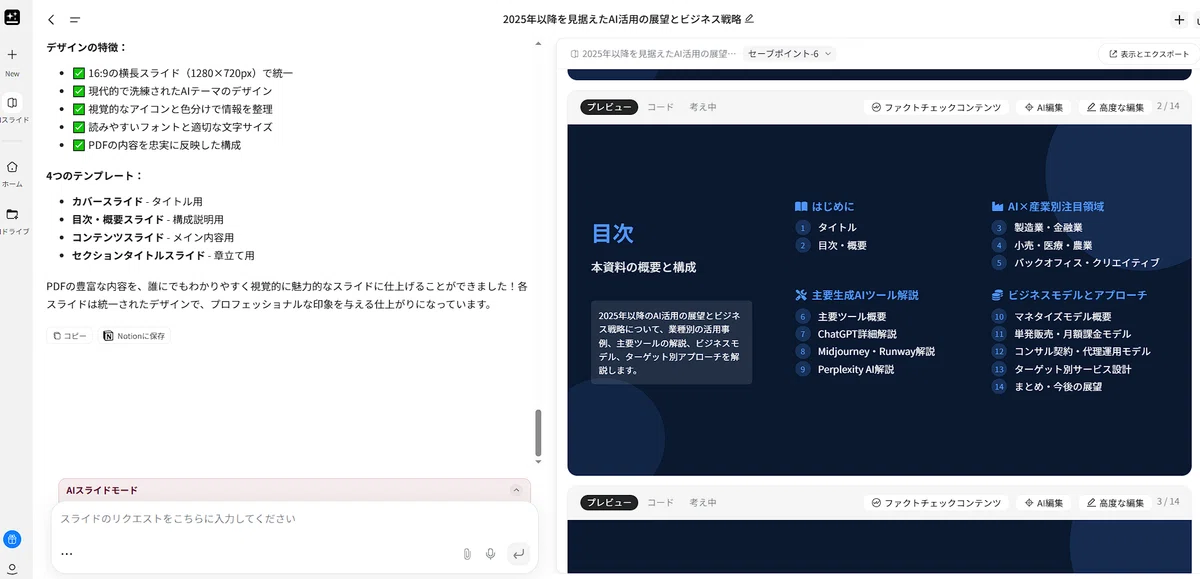Open 考え中 tab on slide 2

pos(703,107)
